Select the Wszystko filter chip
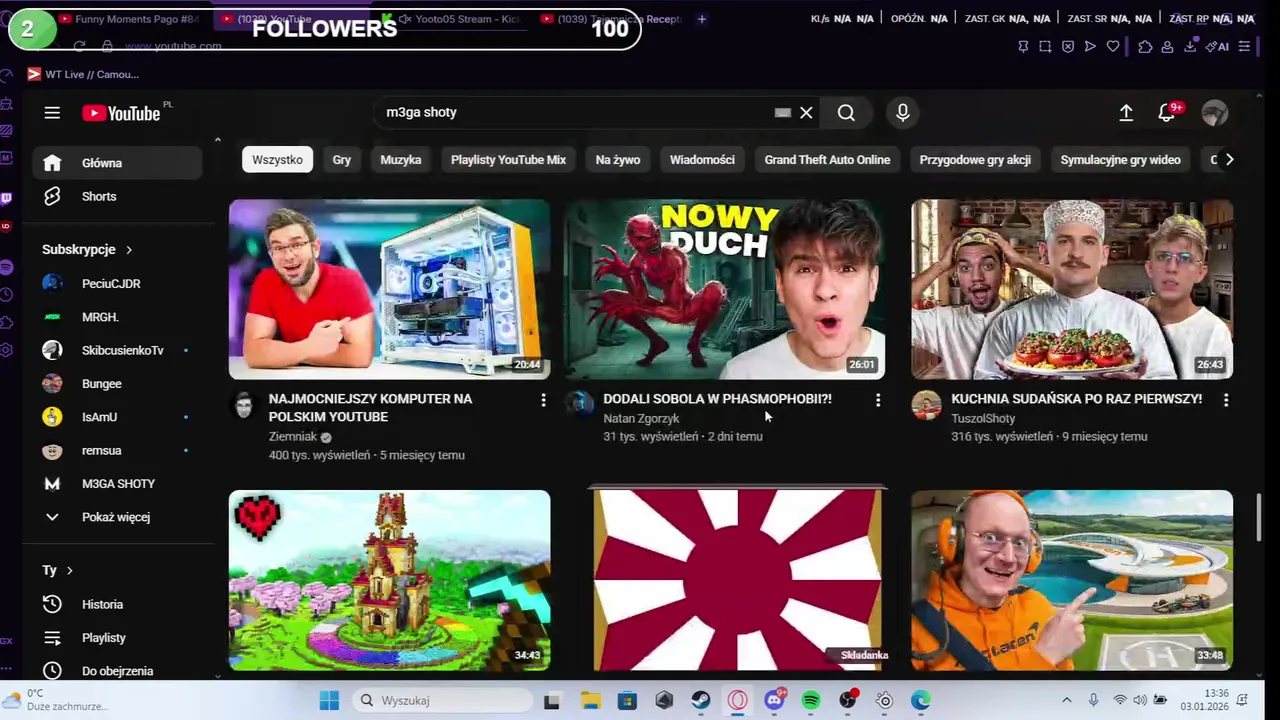The height and width of the screenshot is (720, 1280). tap(277, 160)
